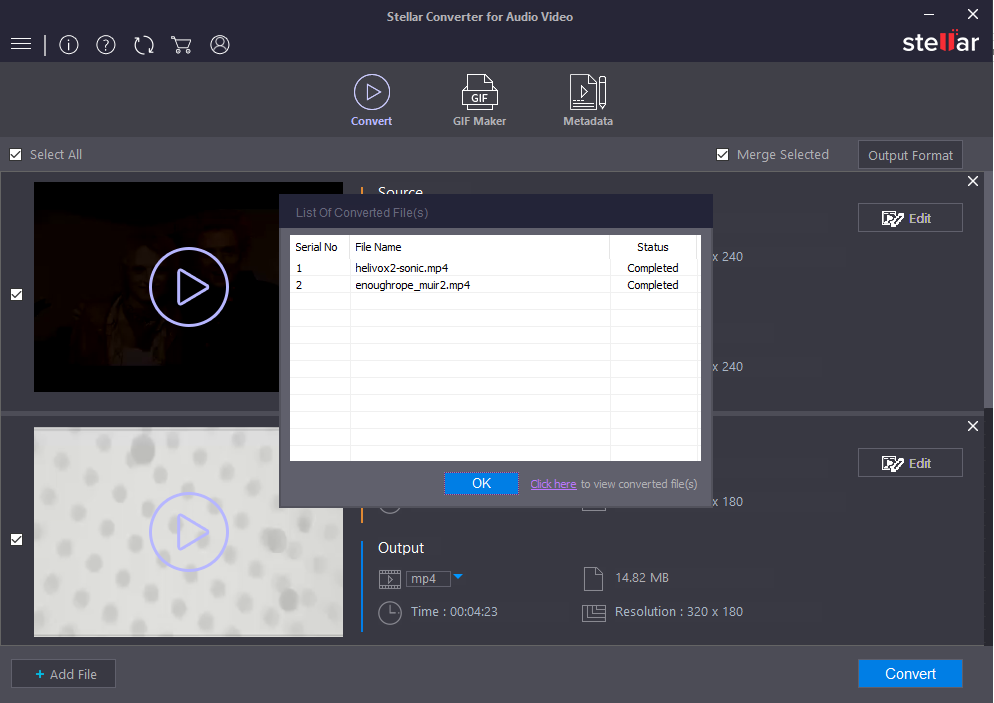Viewport: 994px width, 703px height.
Task: Click the 14.82 MB file size icon
Action: click(593, 579)
